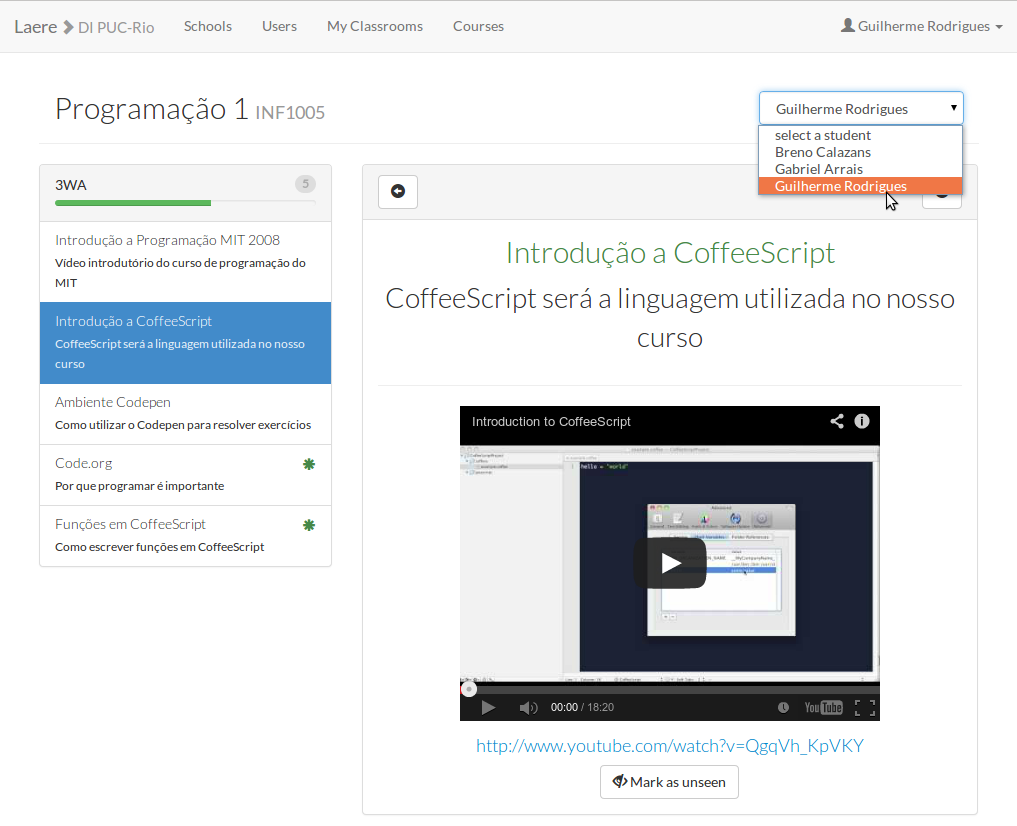Enter fullscreen video mode
Screen dimensions: 1017x826
[x=865, y=707]
